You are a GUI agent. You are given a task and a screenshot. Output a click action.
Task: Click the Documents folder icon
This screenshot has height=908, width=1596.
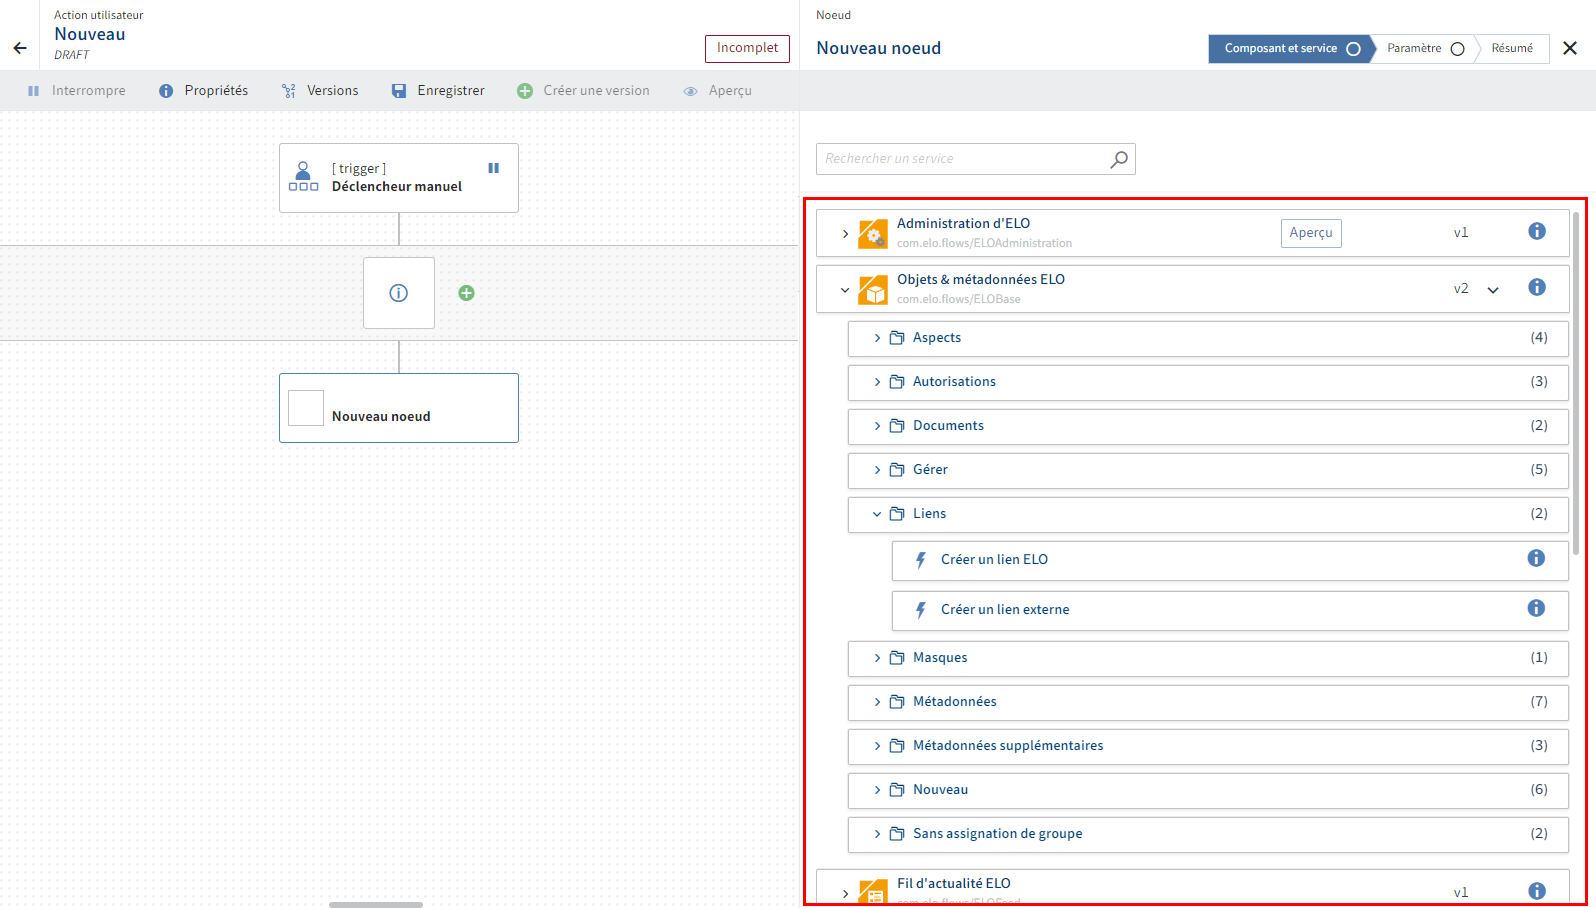pyautogui.click(x=897, y=426)
